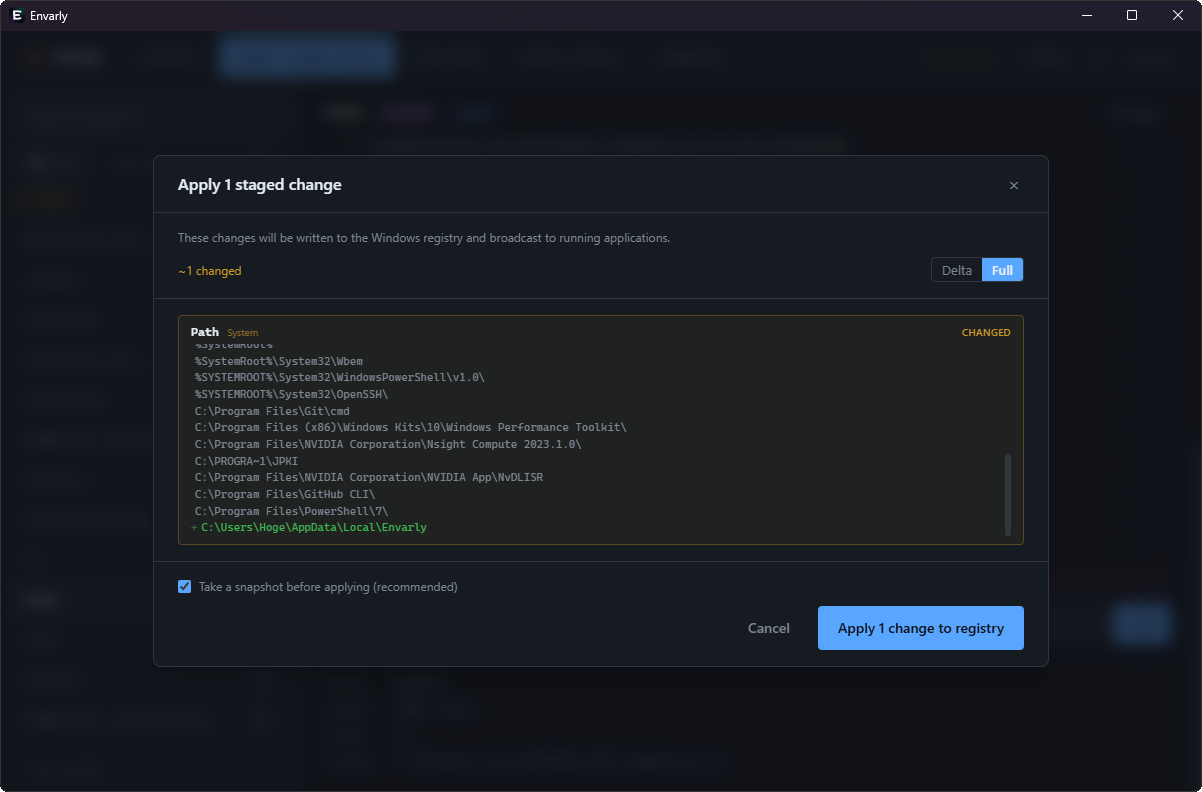Click the WindowsPowerShell\v1.0 path entry

click(x=339, y=377)
